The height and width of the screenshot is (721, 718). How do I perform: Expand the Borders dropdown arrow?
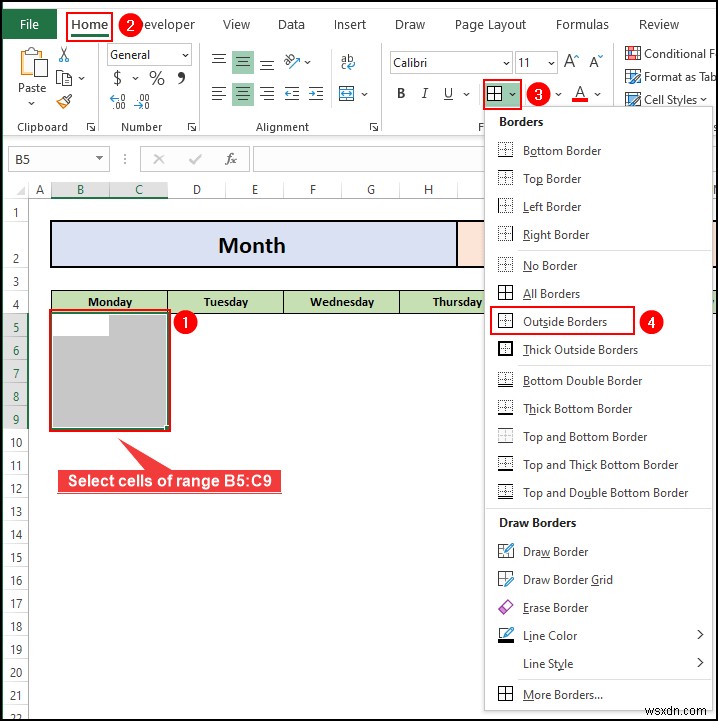click(512, 94)
